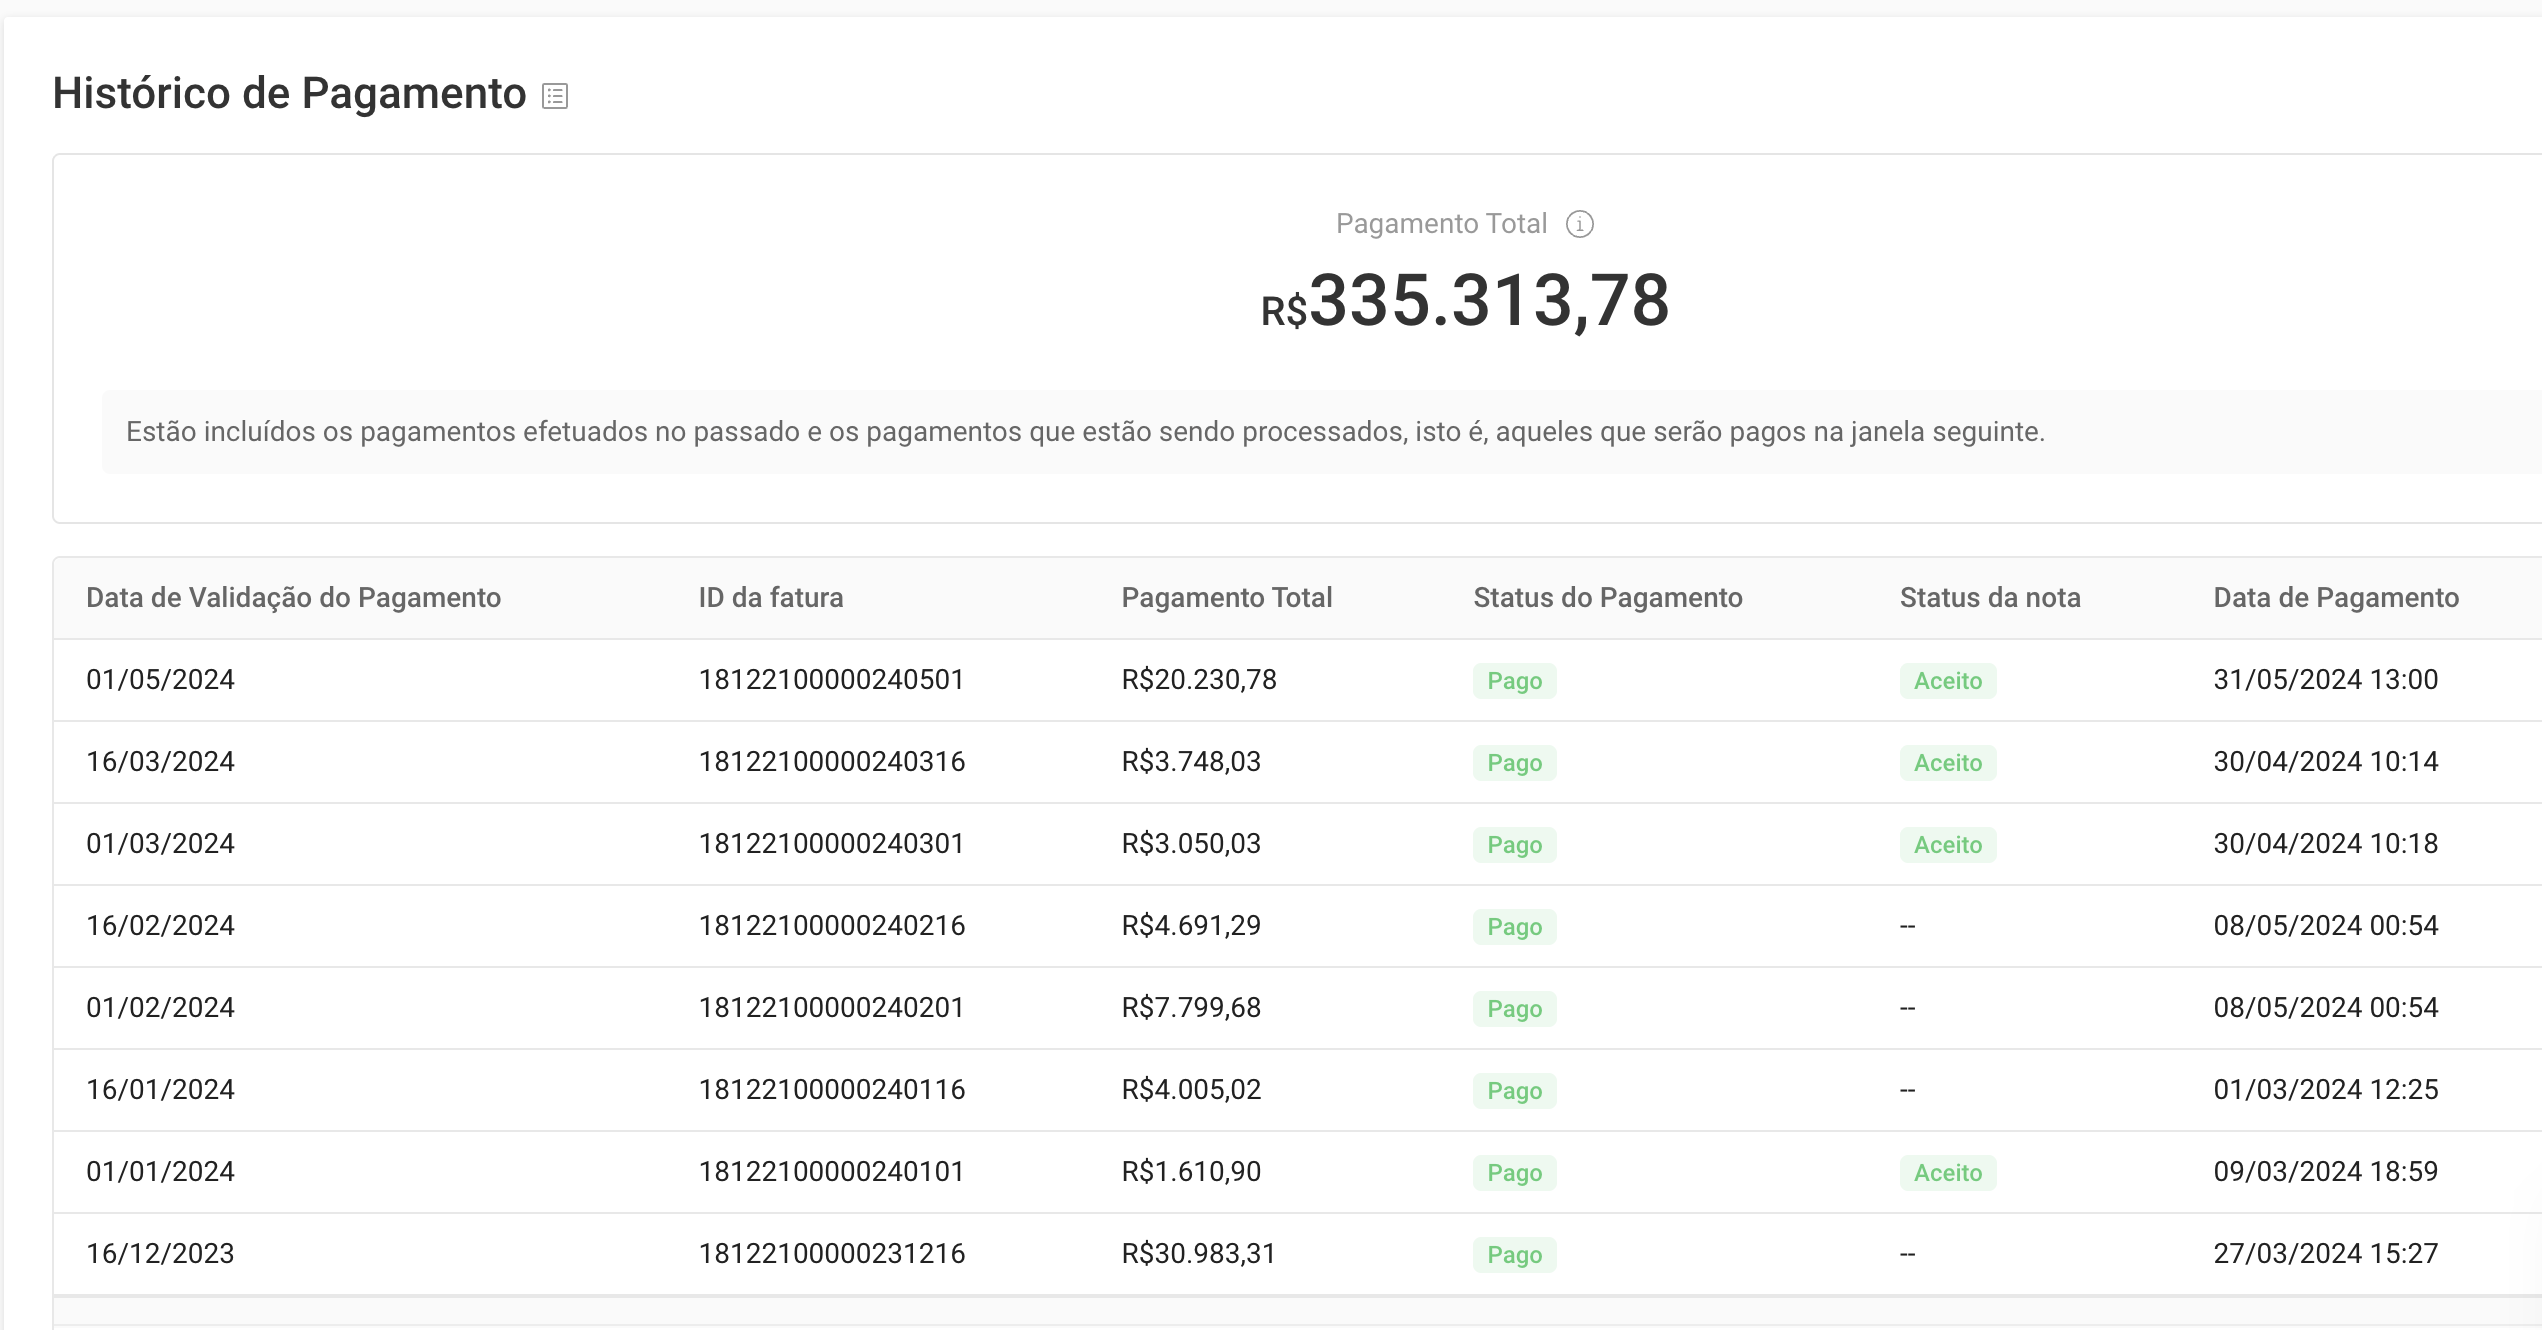Image resolution: width=2542 pixels, height=1330 pixels.
Task: Click the R$335.313,78 total amount
Action: pos(1465,301)
